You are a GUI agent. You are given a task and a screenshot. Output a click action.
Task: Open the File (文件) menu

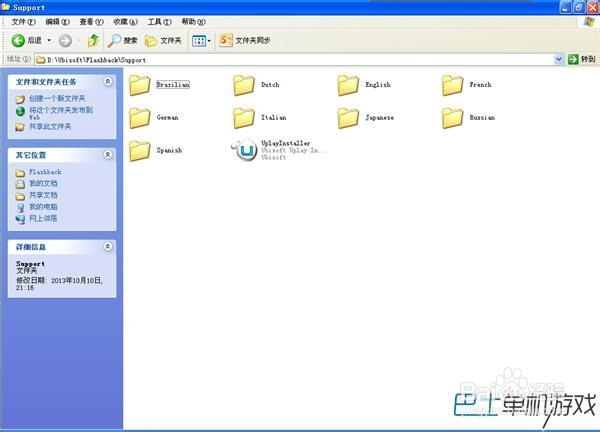coord(23,22)
